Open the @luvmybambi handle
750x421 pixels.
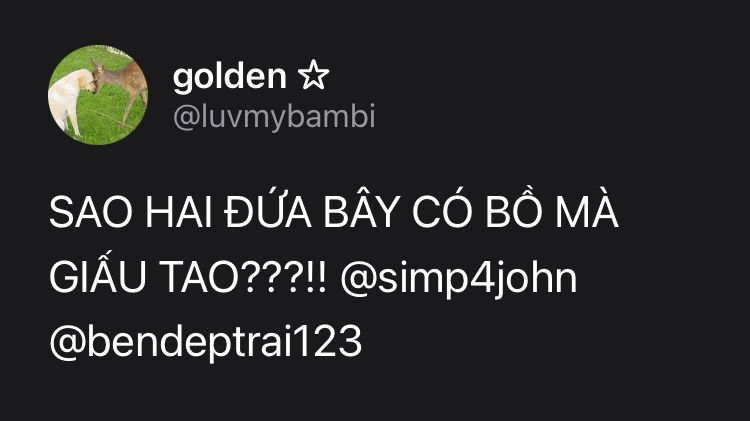coord(274,117)
